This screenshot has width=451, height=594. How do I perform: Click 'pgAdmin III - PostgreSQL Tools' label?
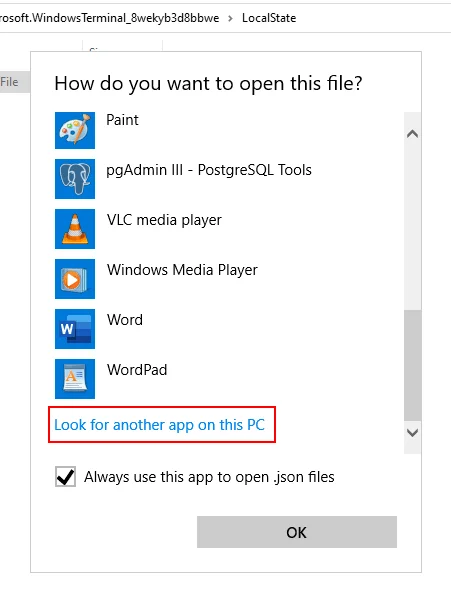tap(209, 170)
